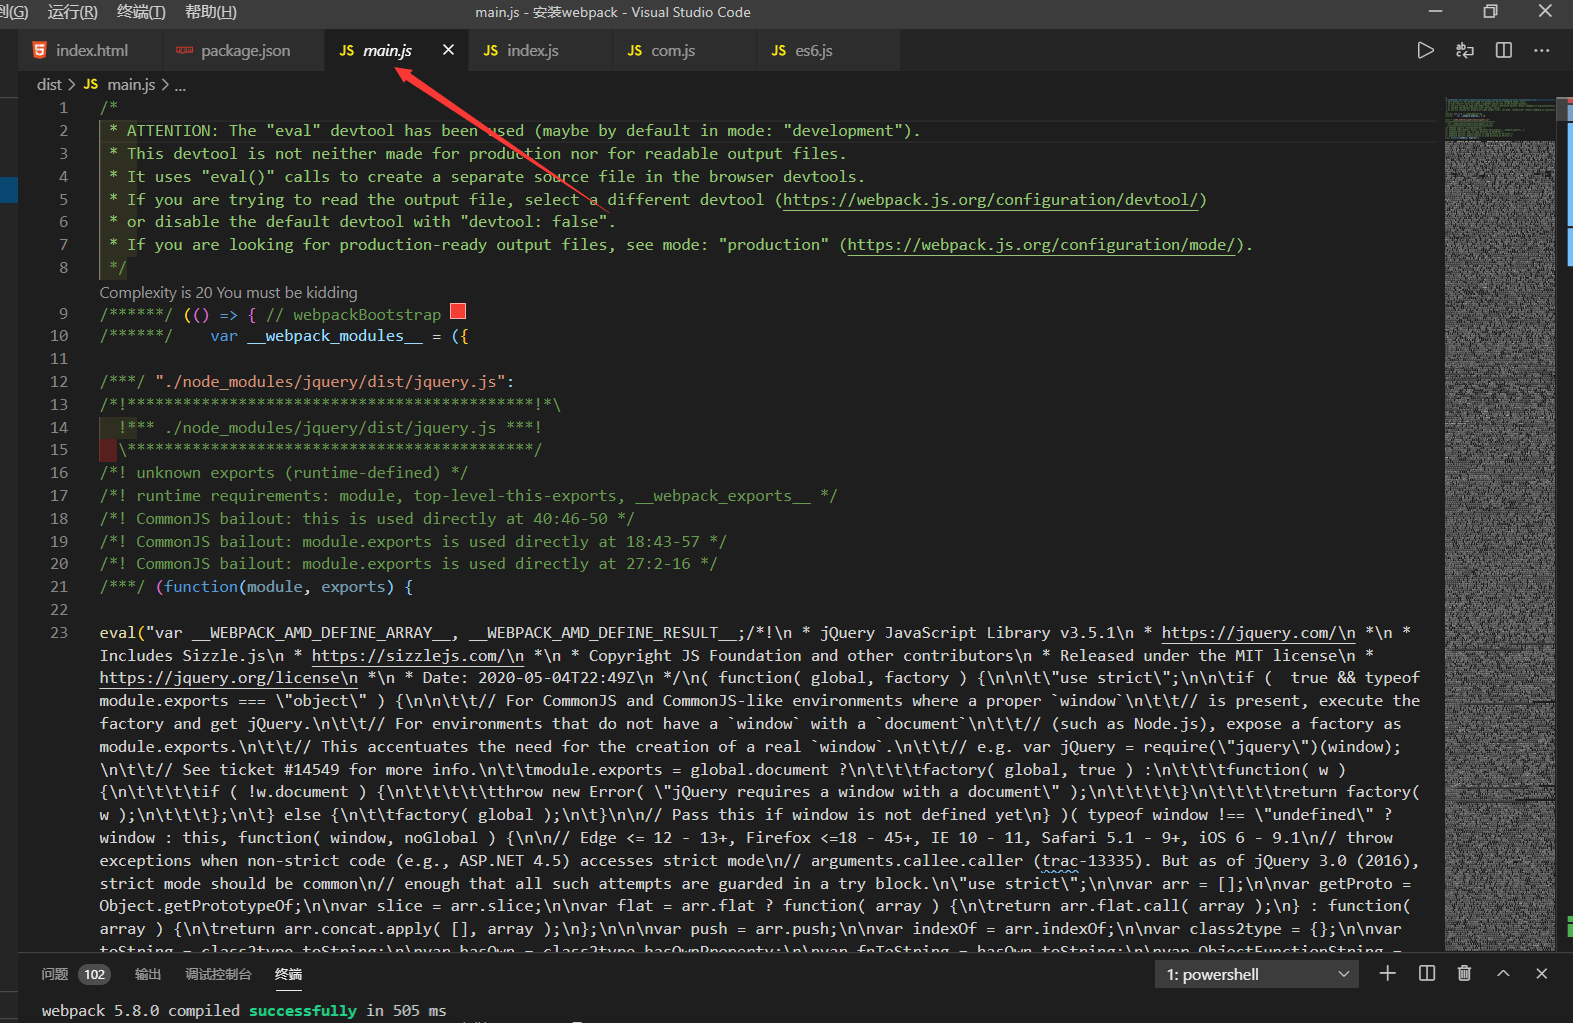Click line number 12 in gutter
The image size is (1573, 1023).
coord(59,382)
